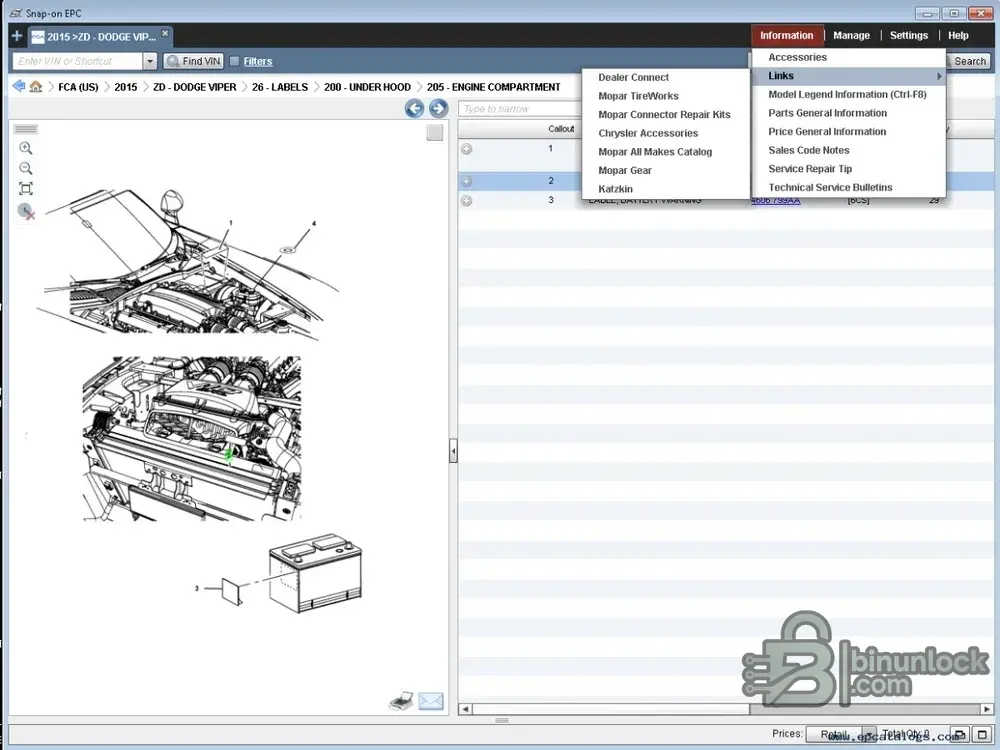Close the 2015 ZD Dodge Viper tab

coord(165,33)
